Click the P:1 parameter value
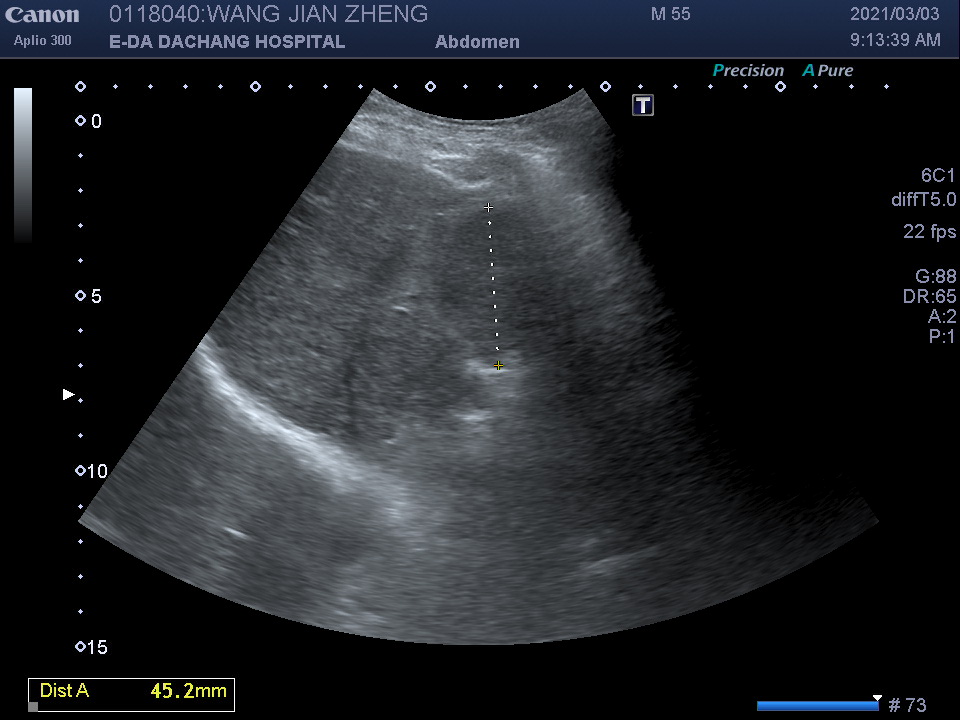Viewport: 960px width, 720px height. pos(942,336)
